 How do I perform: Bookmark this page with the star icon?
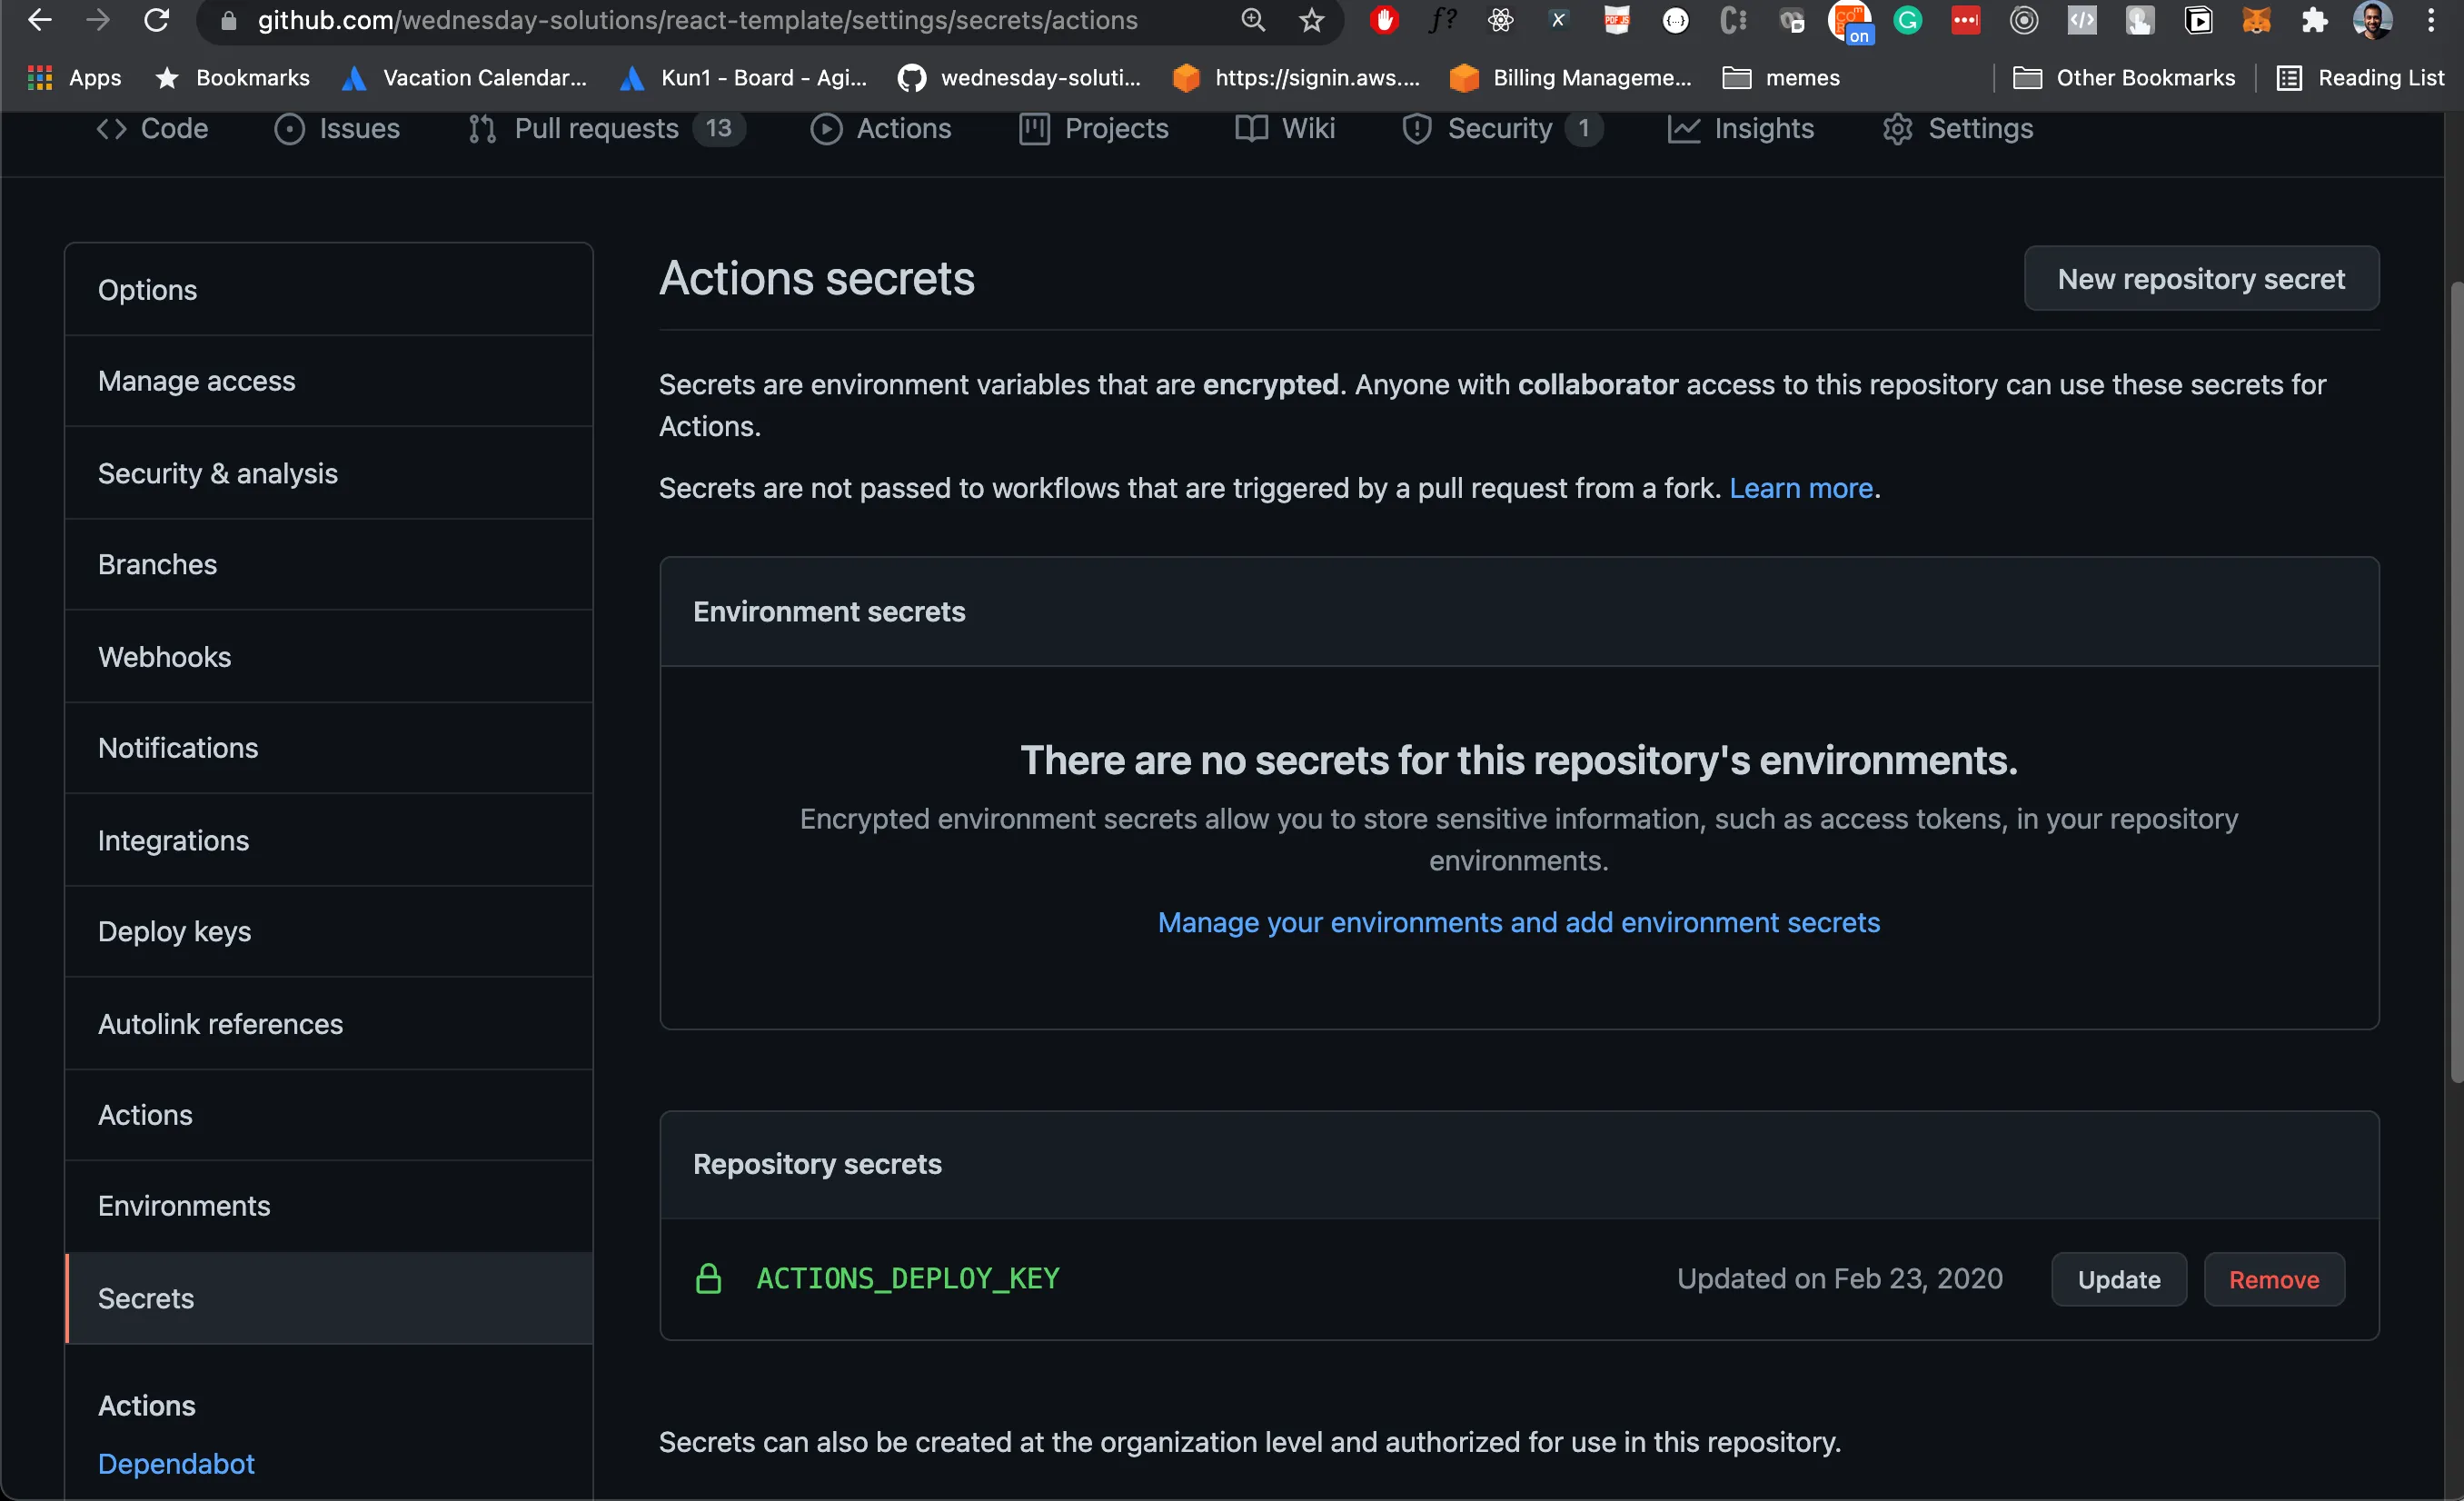pyautogui.click(x=1312, y=20)
